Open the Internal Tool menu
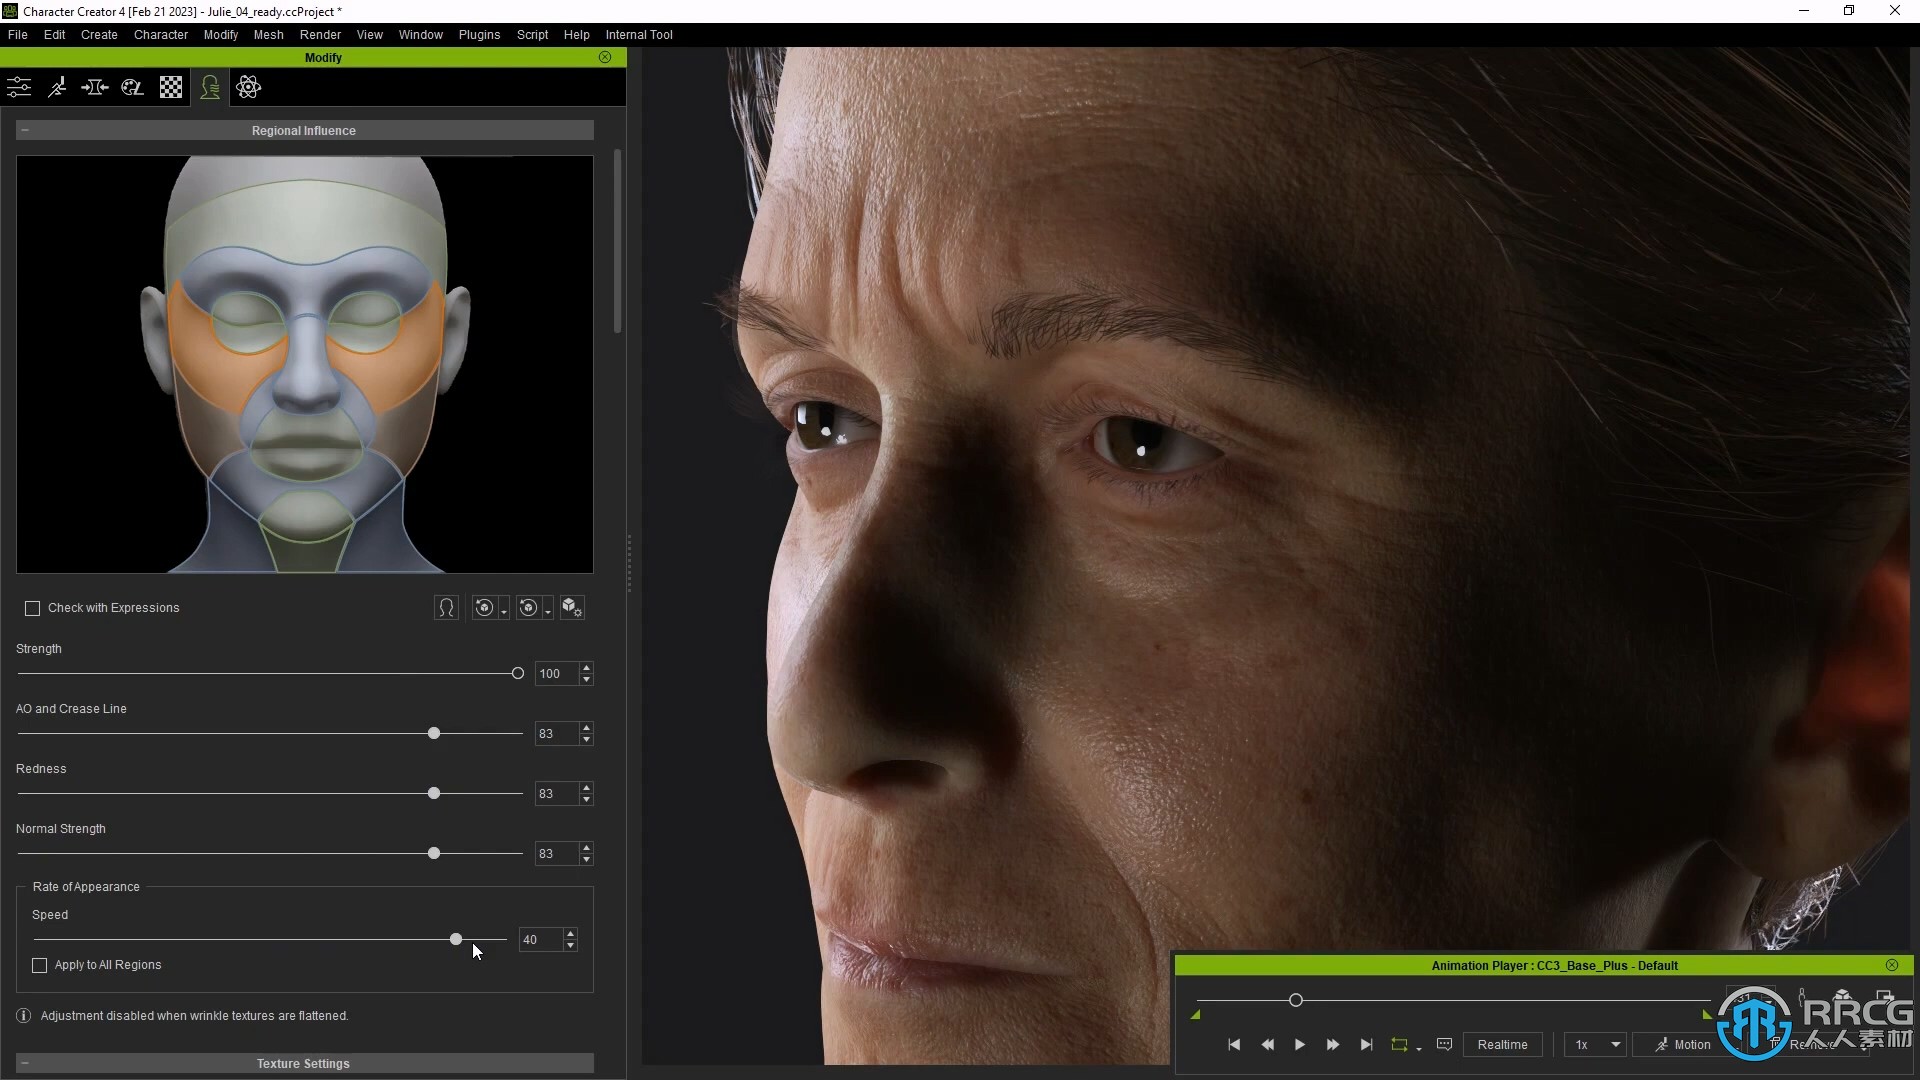Viewport: 1920px width, 1080px height. coord(639,34)
